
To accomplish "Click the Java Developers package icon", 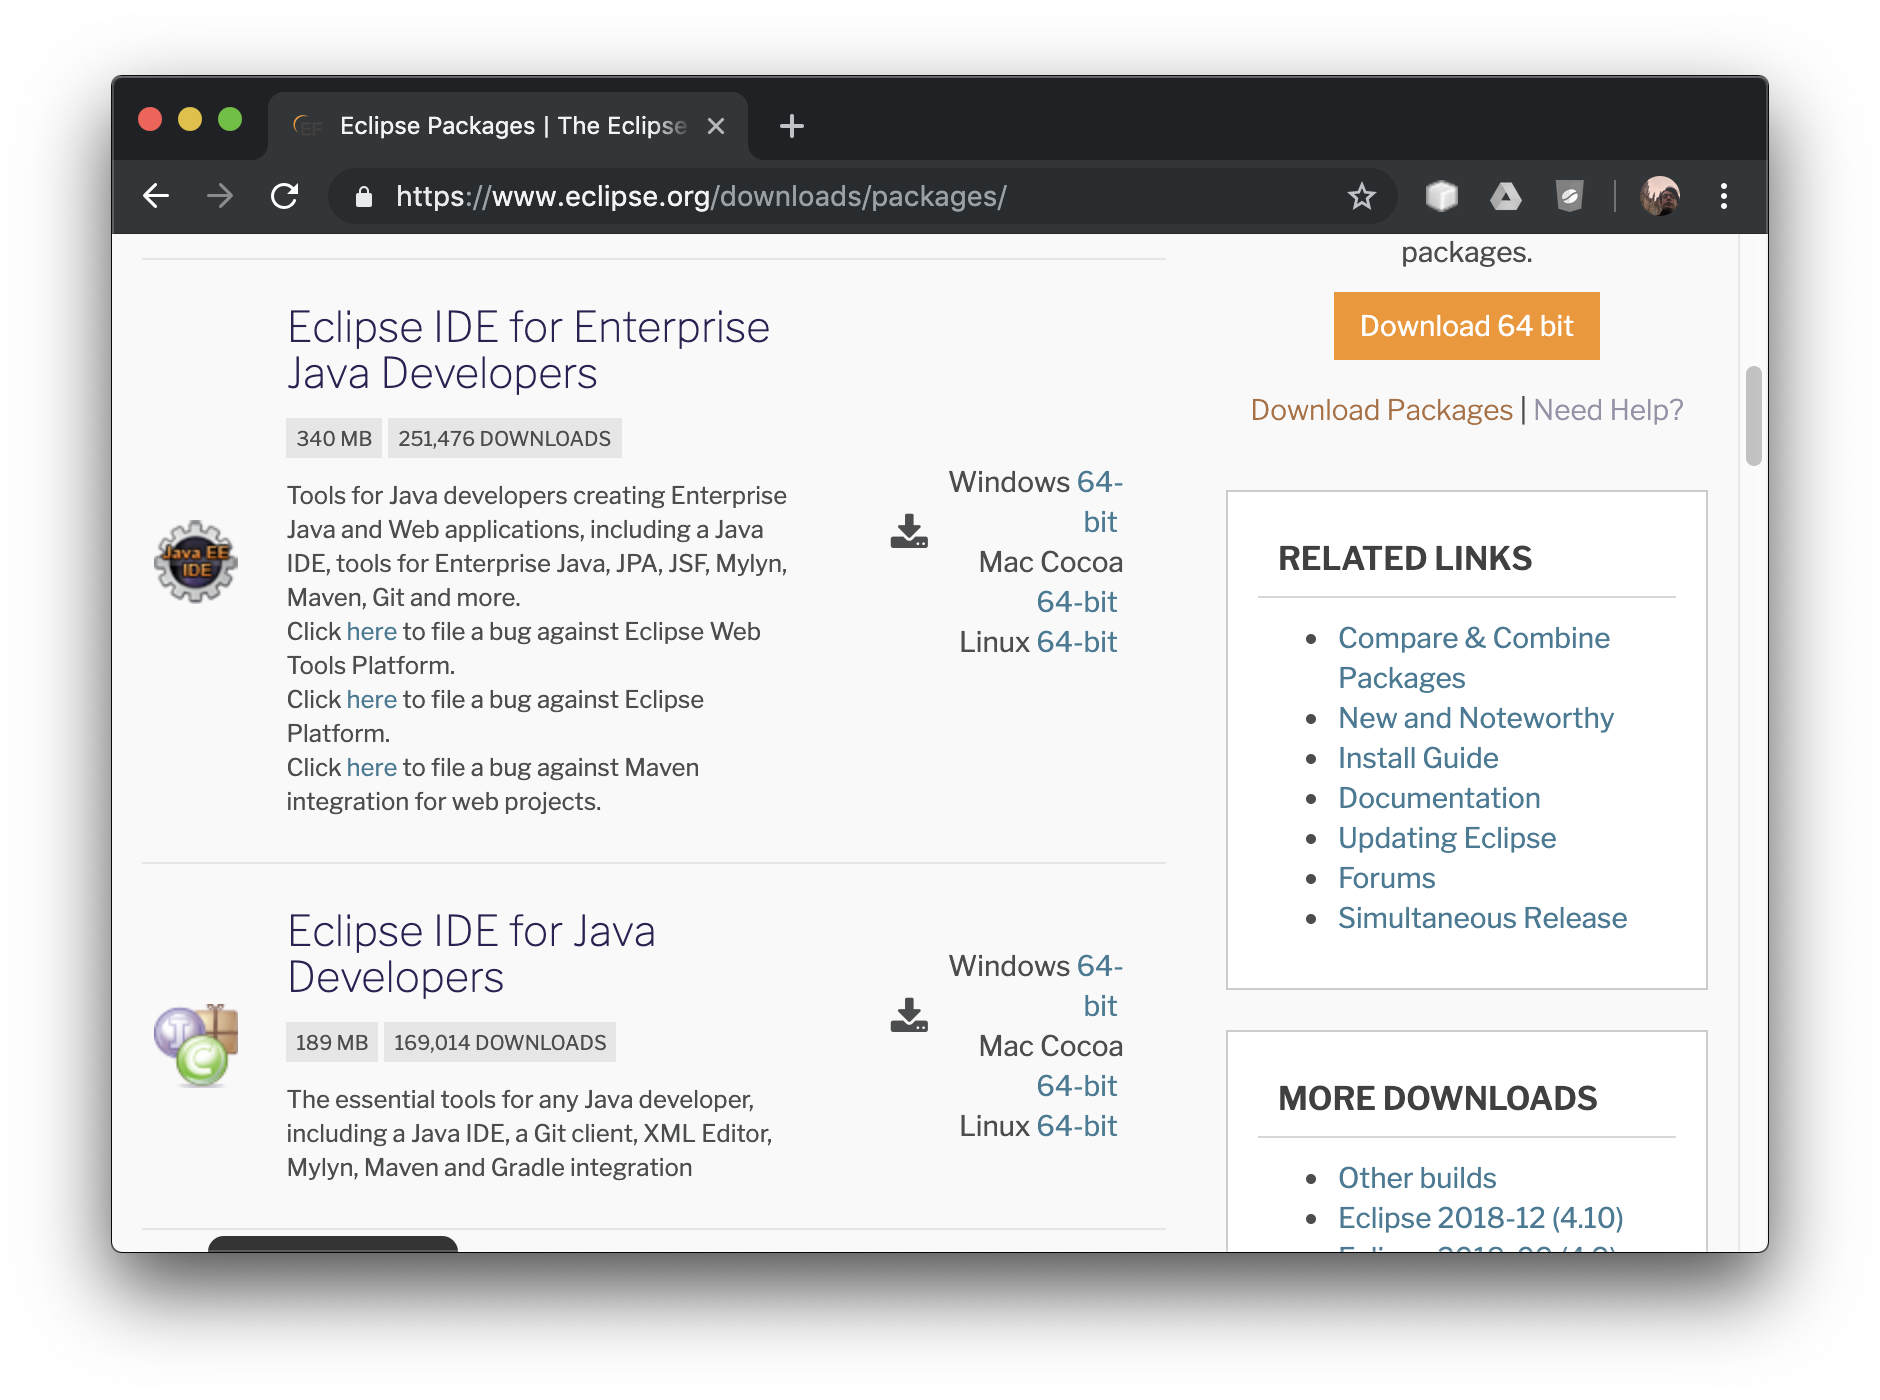I will 196,1045.
